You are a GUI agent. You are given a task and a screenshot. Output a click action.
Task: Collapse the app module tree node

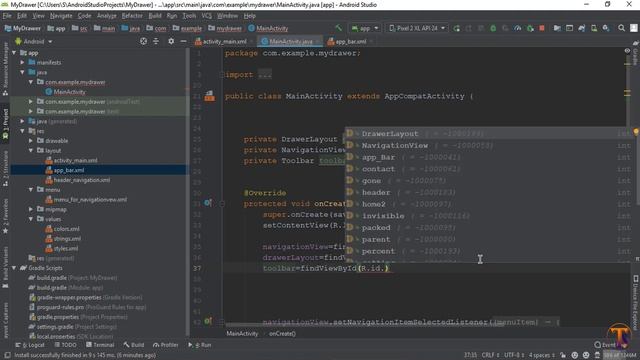(14, 53)
